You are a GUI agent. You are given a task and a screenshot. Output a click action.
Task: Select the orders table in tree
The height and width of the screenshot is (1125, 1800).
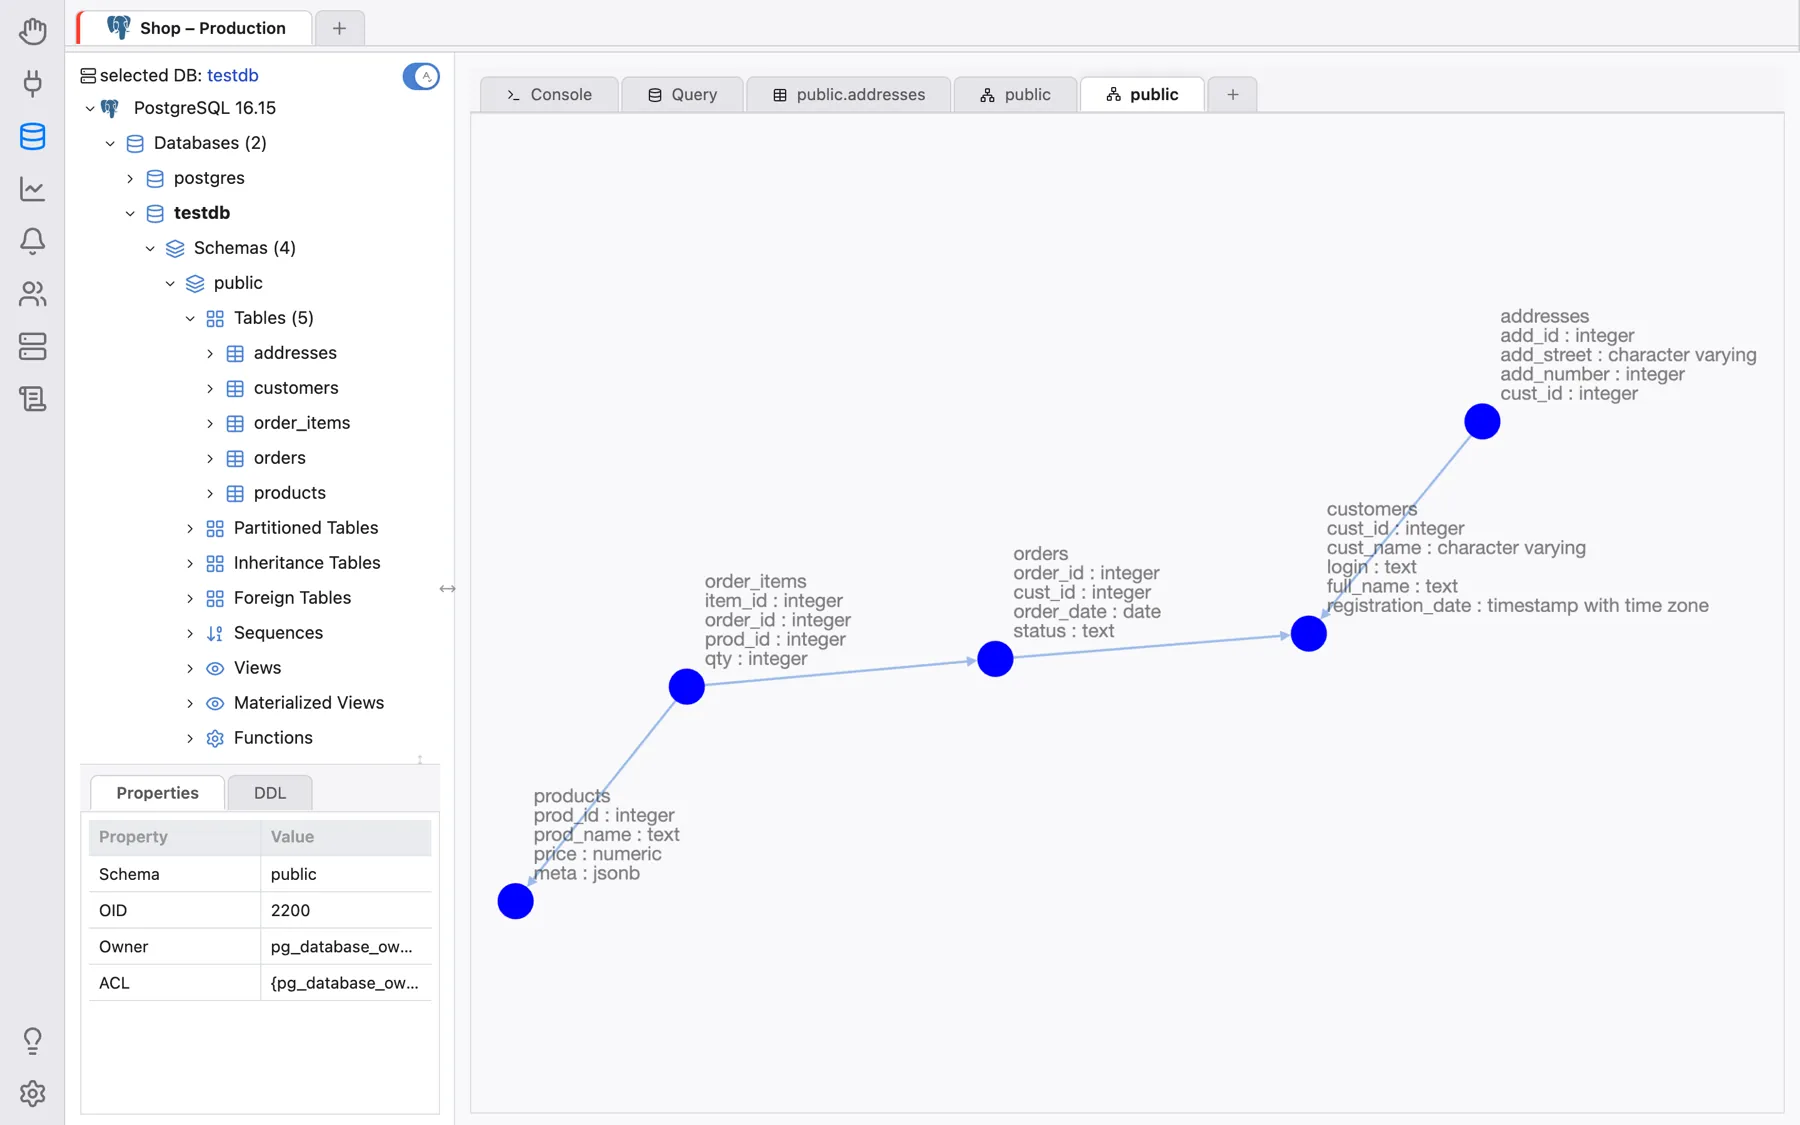coord(280,458)
